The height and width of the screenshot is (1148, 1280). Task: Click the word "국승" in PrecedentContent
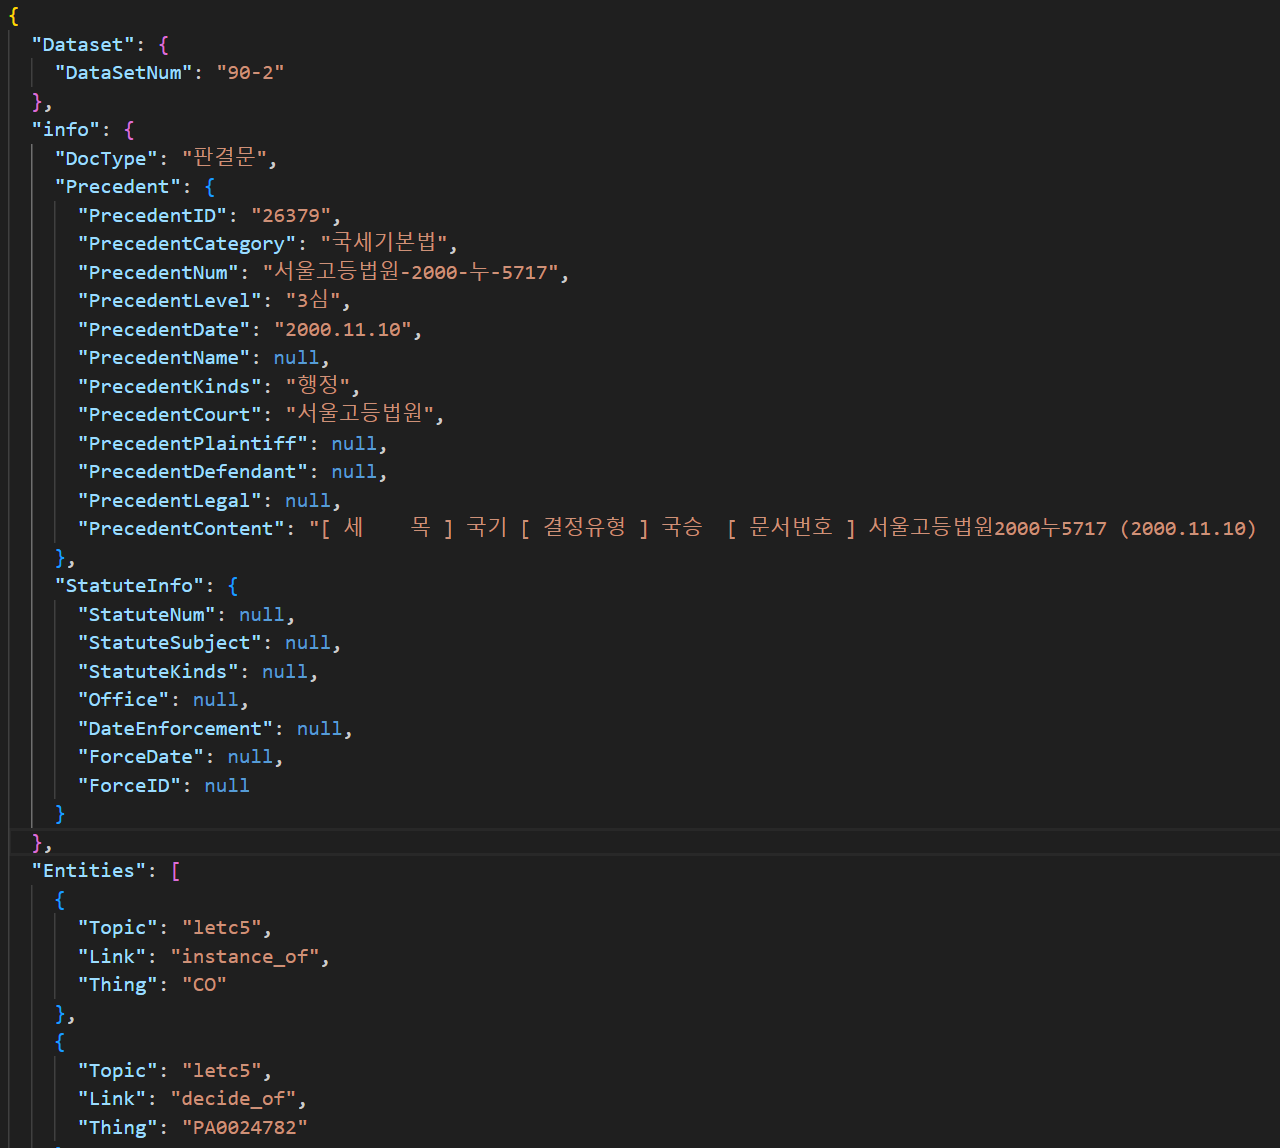tap(682, 528)
